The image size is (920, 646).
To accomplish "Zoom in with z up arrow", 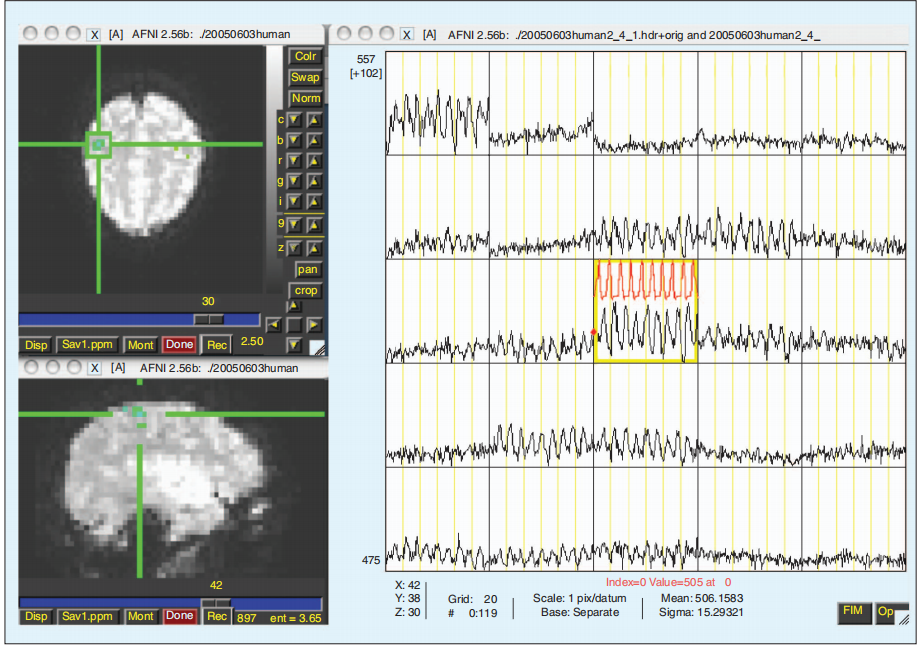I will 314,247.
